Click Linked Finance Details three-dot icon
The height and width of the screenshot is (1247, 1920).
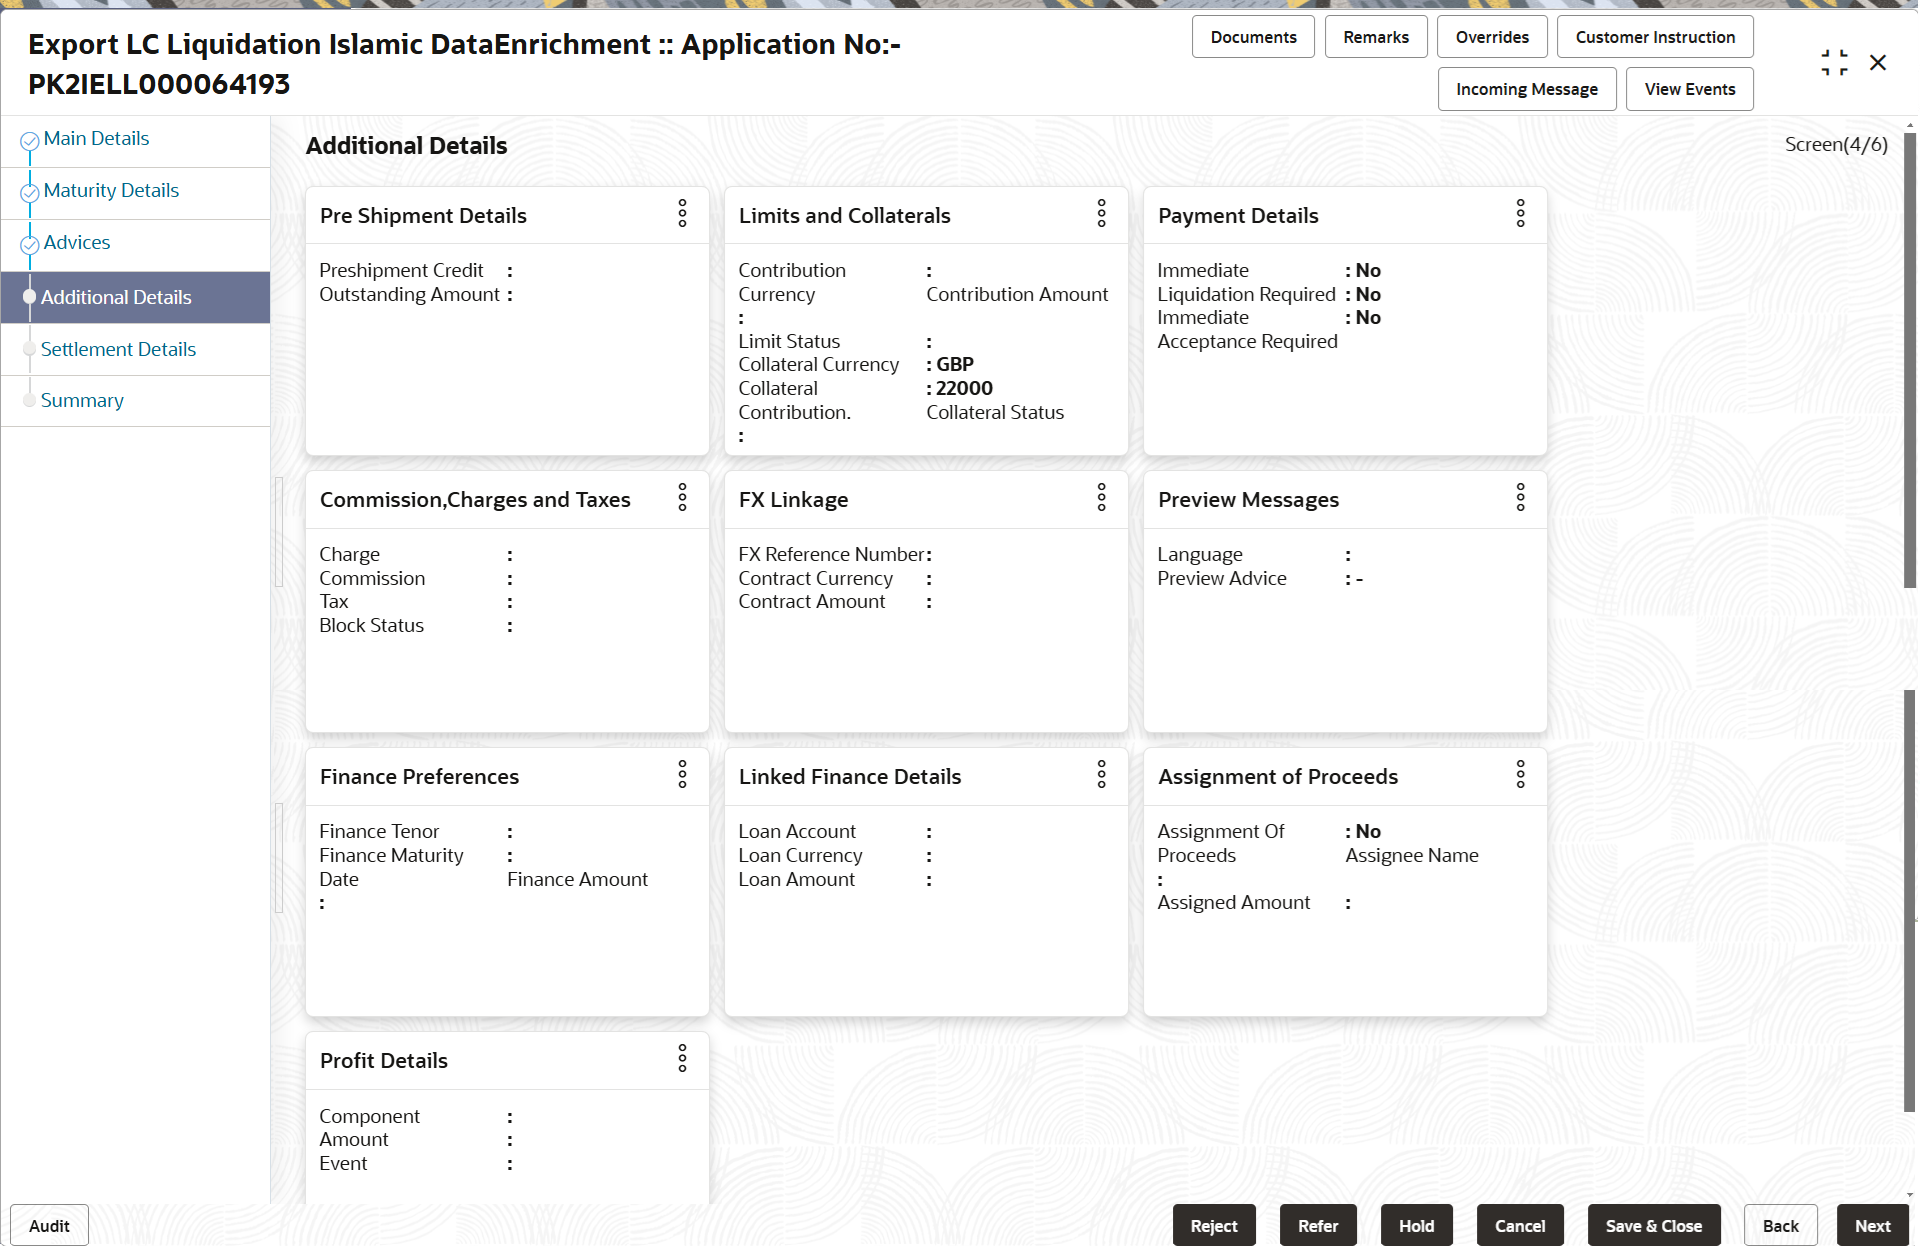click(x=1101, y=774)
